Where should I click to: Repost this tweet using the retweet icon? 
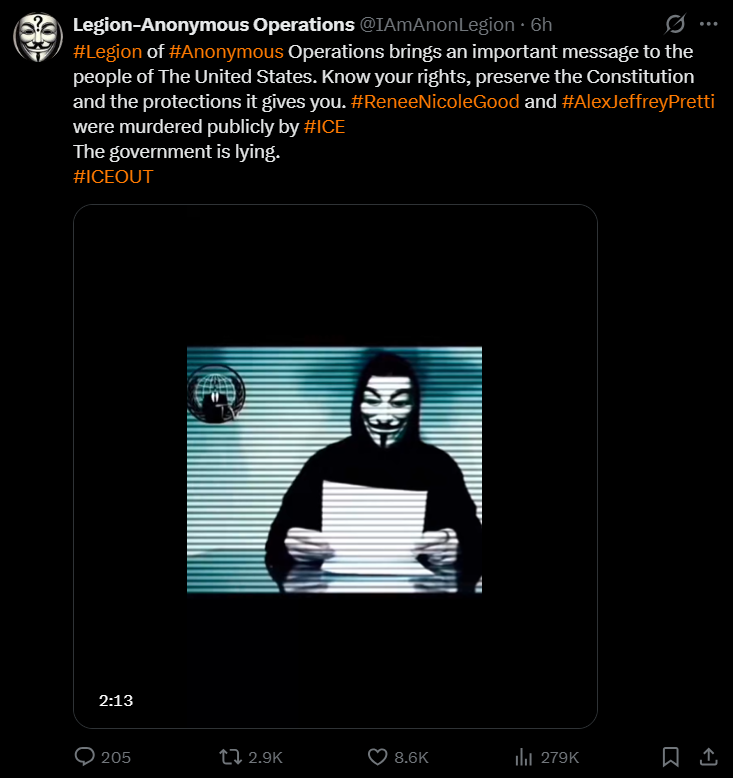click(230, 757)
